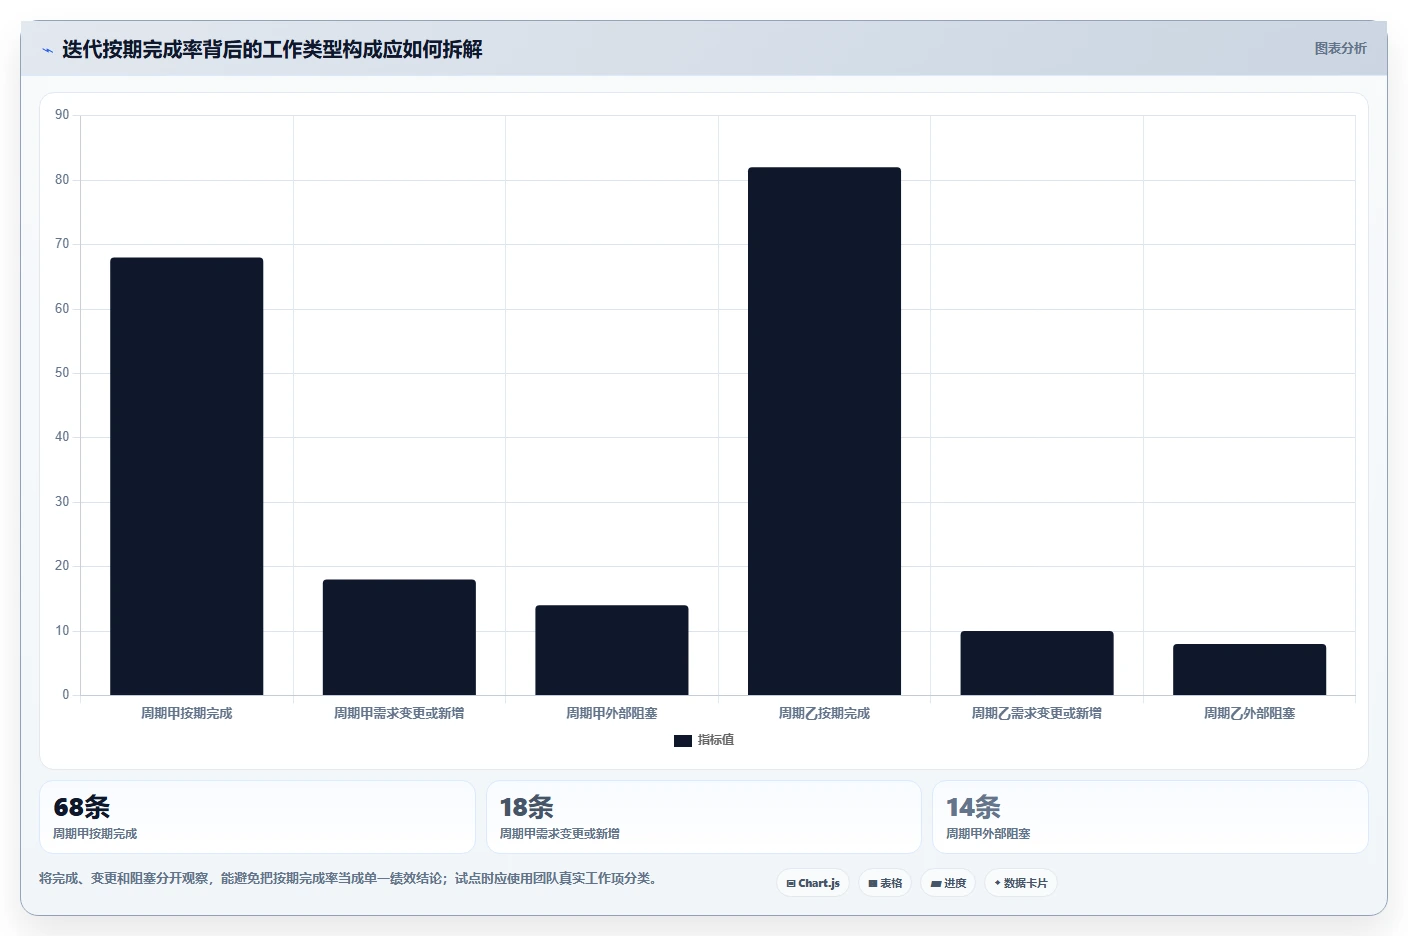
Task: Select the 周期乙按期完成 bar
Action: [x=824, y=431]
